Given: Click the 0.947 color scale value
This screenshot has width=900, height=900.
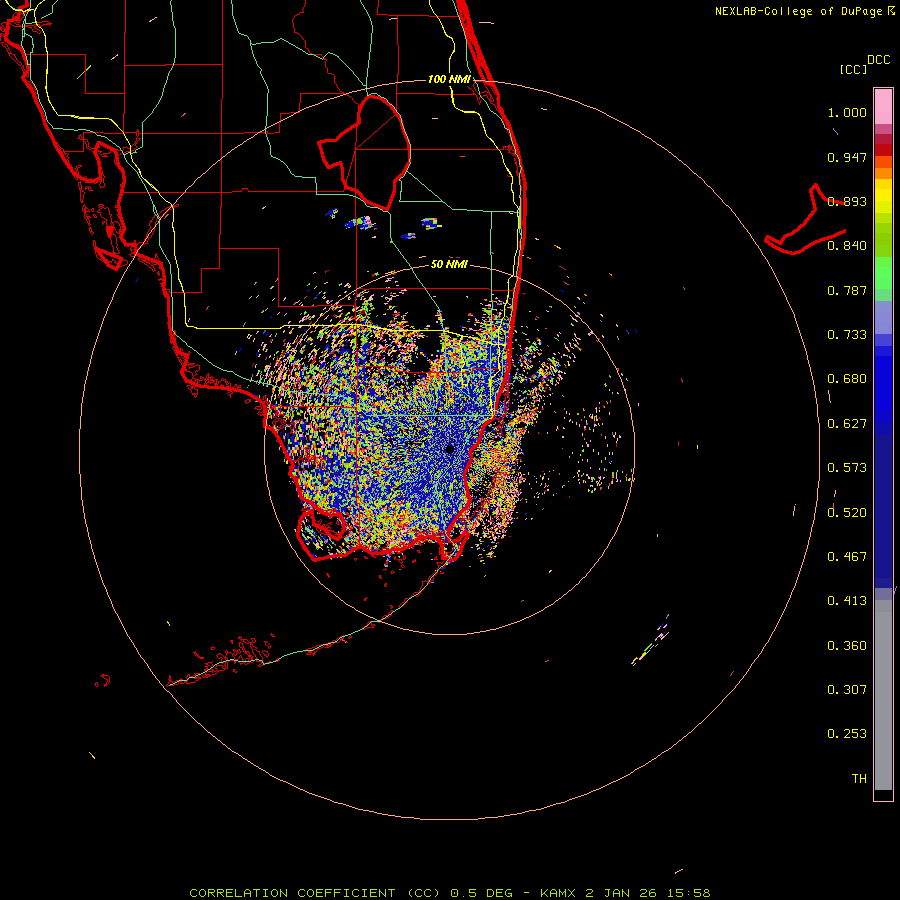Looking at the screenshot, I should coord(847,157).
